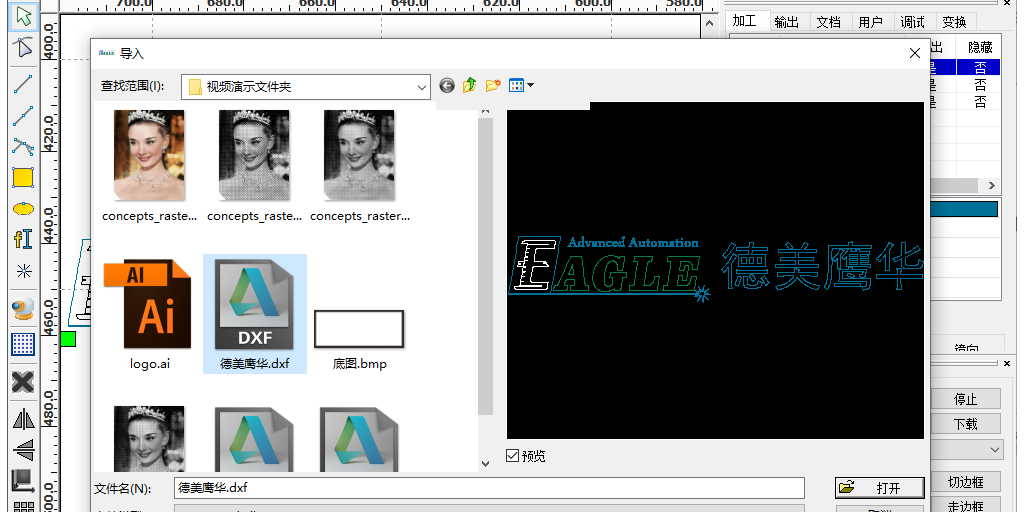Click the camera capture tool icon
This screenshot has width=1024, height=512.
tap(24, 311)
